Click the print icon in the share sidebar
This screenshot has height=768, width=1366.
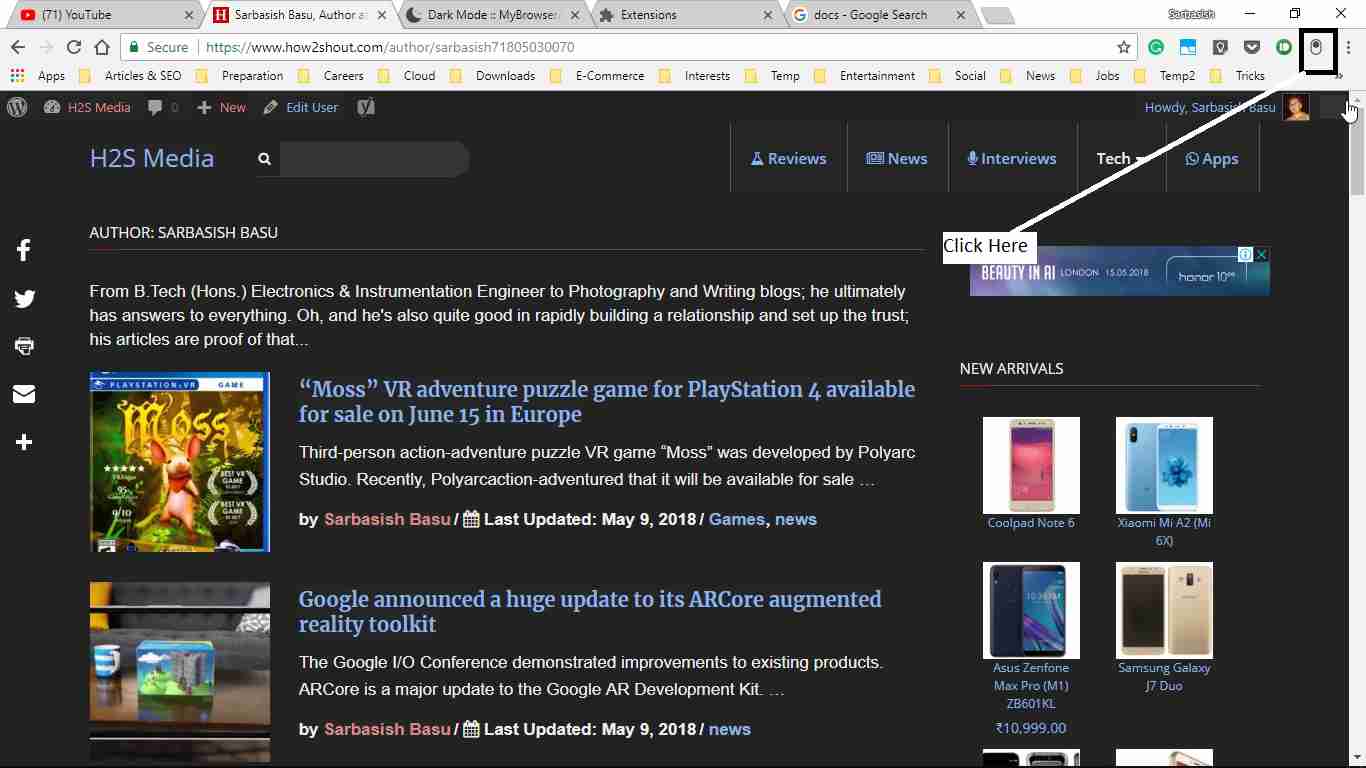tap(24, 346)
